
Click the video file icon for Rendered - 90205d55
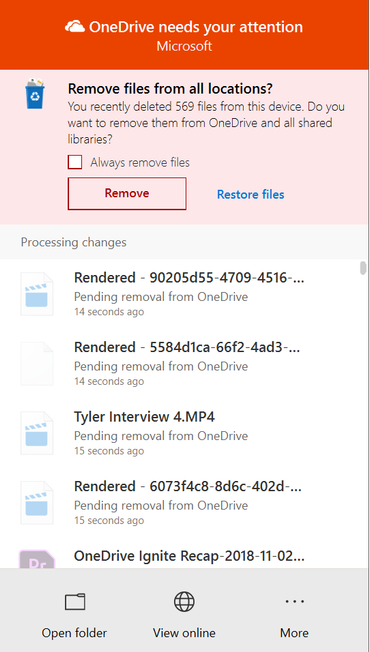pyautogui.click(x=37, y=294)
